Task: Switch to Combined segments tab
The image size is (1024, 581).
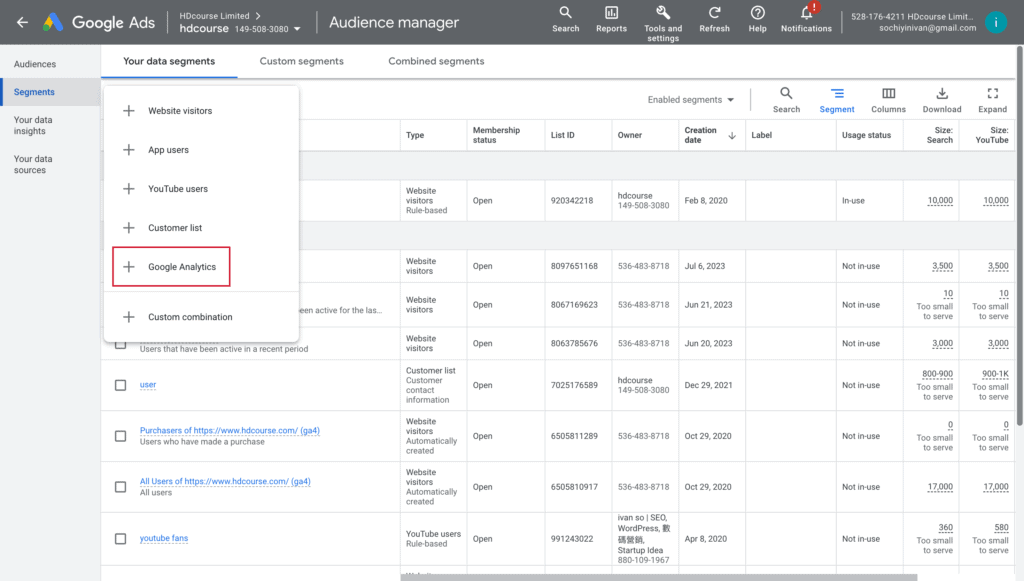Action: 436,61
